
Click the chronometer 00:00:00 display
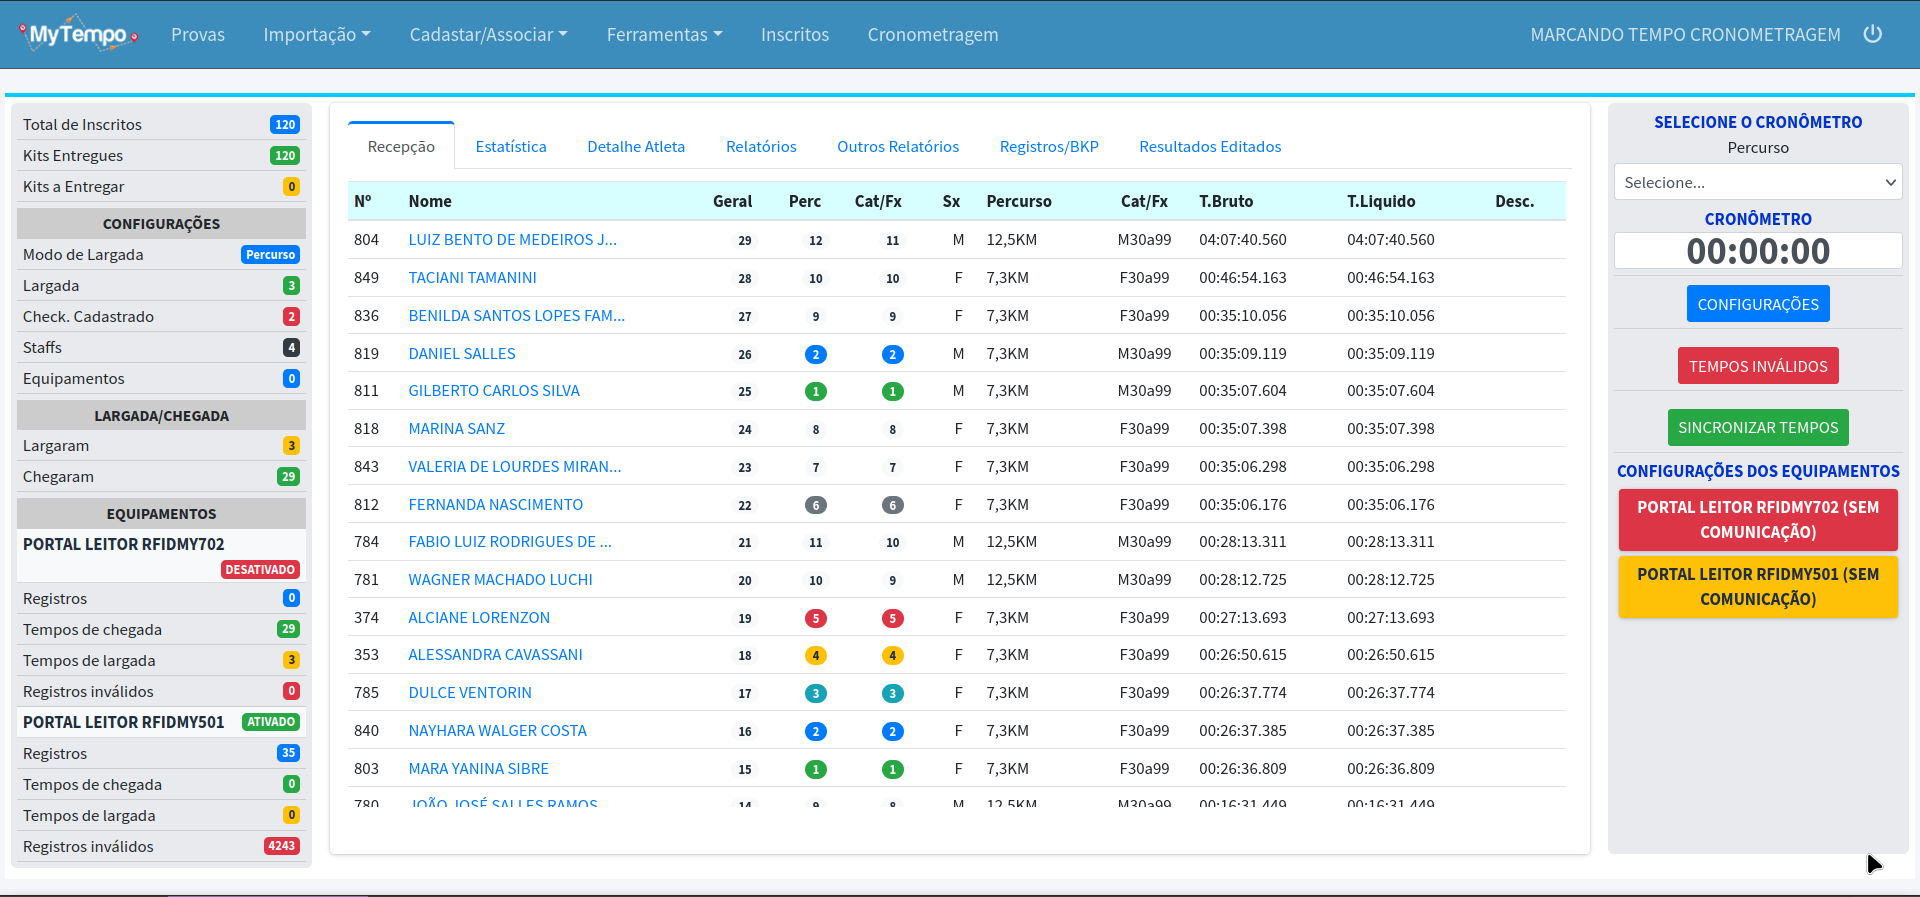click(x=1758, y=251)
